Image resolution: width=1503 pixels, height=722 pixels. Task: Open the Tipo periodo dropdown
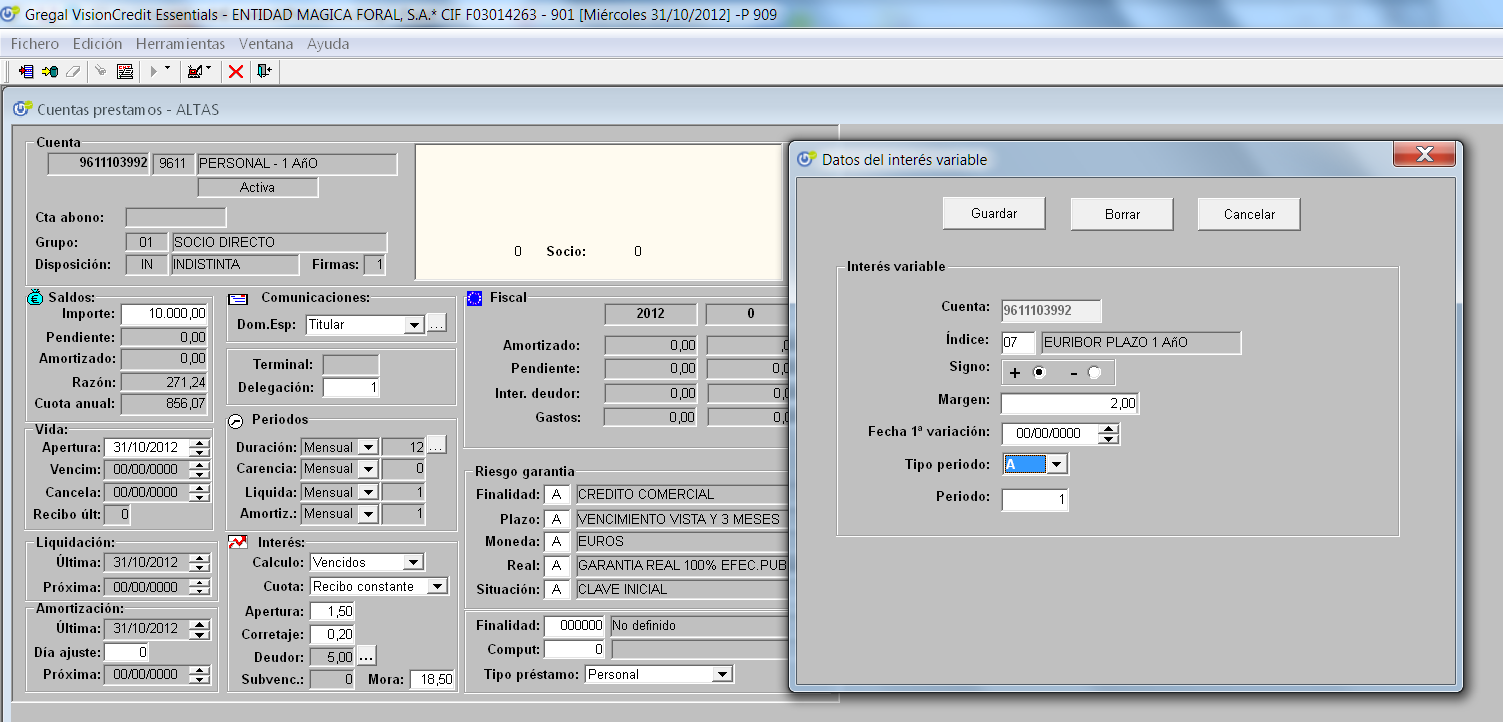[x=1057, y=464]
